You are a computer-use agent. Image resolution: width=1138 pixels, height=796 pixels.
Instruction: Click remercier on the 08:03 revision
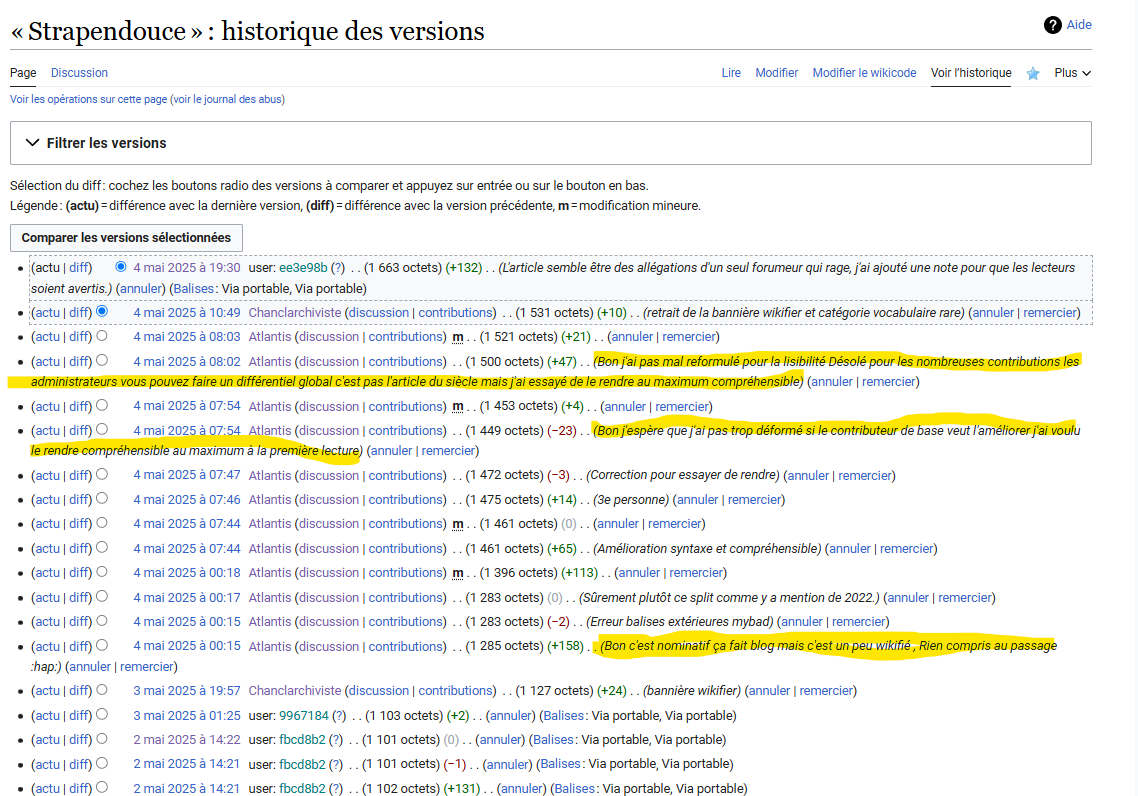[689, 337]
